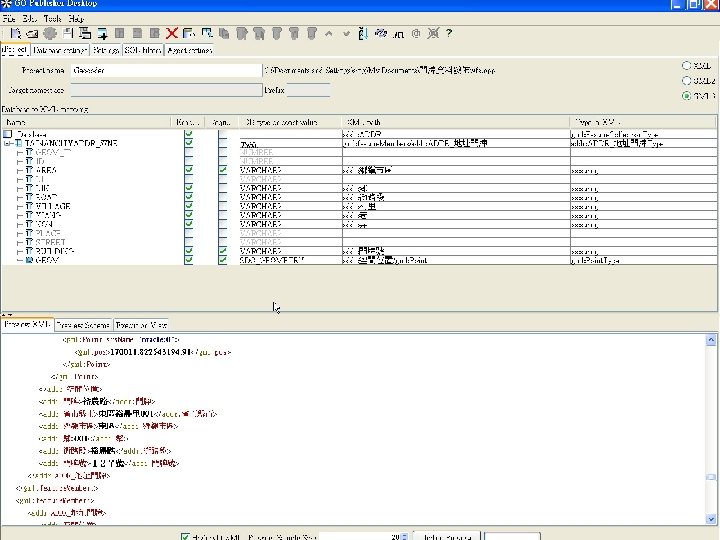Click the move down arrow toolbar icon
720x540 pixels.
pyautogui.click(x=346, y=34)
